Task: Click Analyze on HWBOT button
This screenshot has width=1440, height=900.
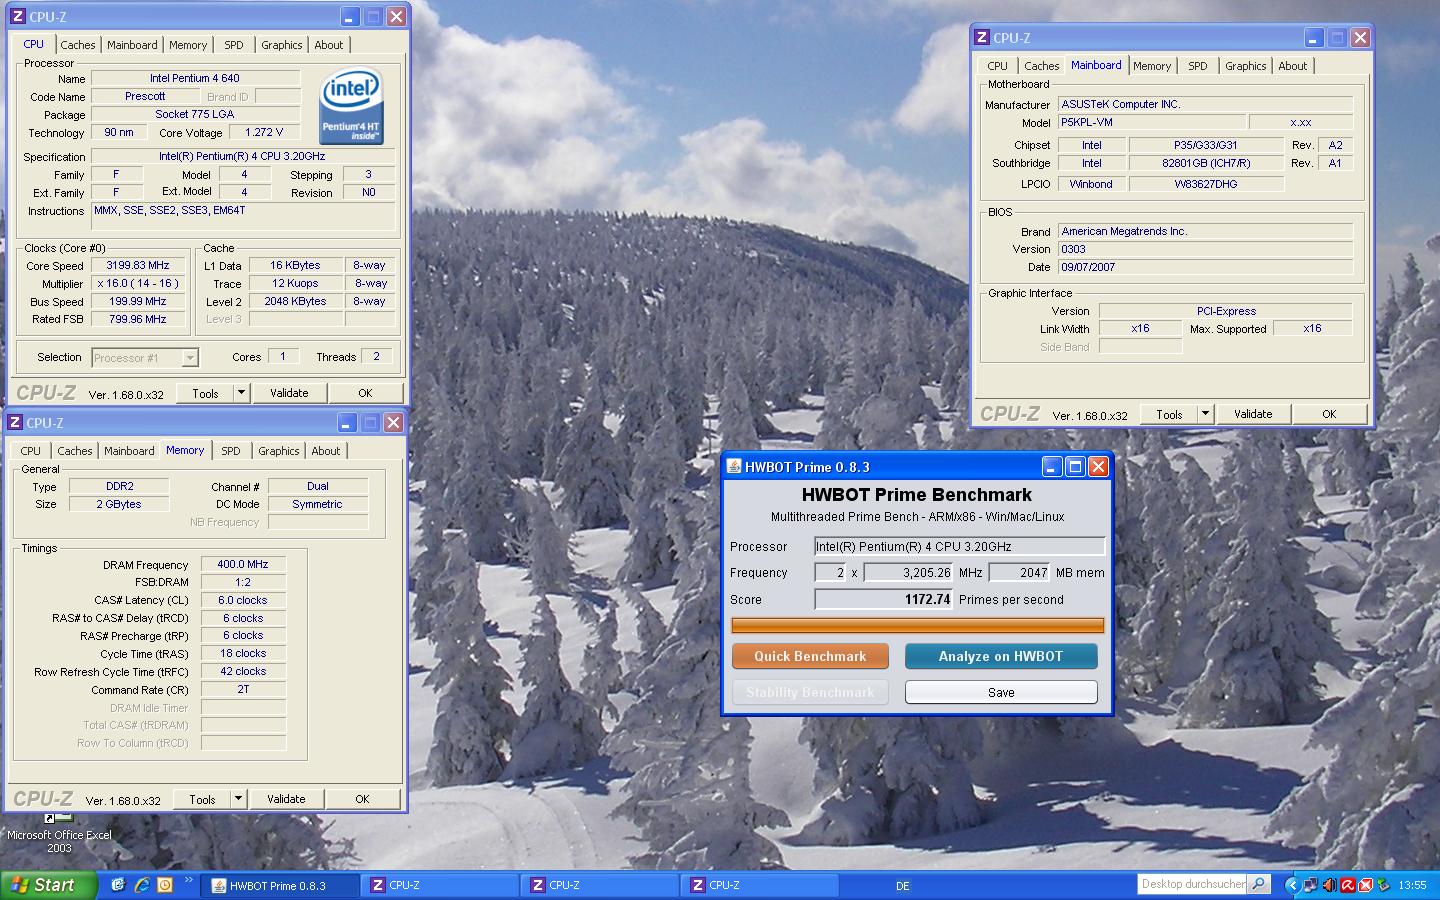Action: [1001, 656]
